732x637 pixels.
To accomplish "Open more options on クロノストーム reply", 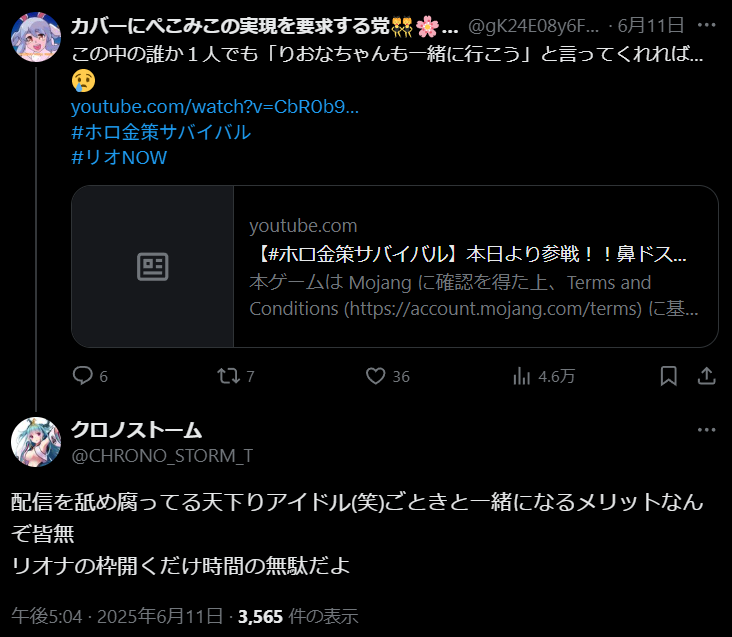I will 706,429.
